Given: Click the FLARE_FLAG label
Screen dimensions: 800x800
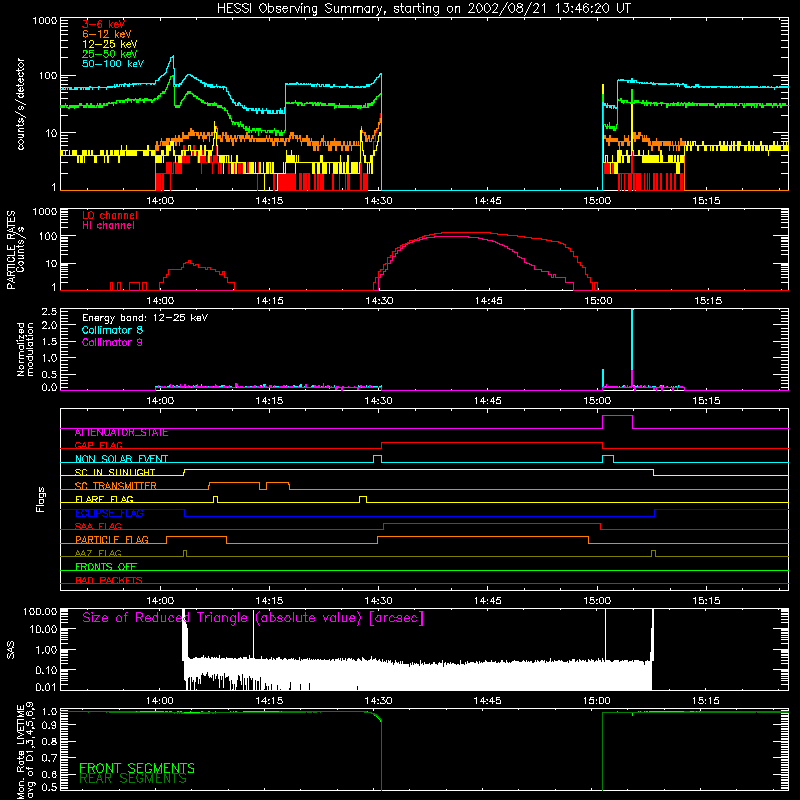Looking at the screenshot, I should tap(104, 499).
